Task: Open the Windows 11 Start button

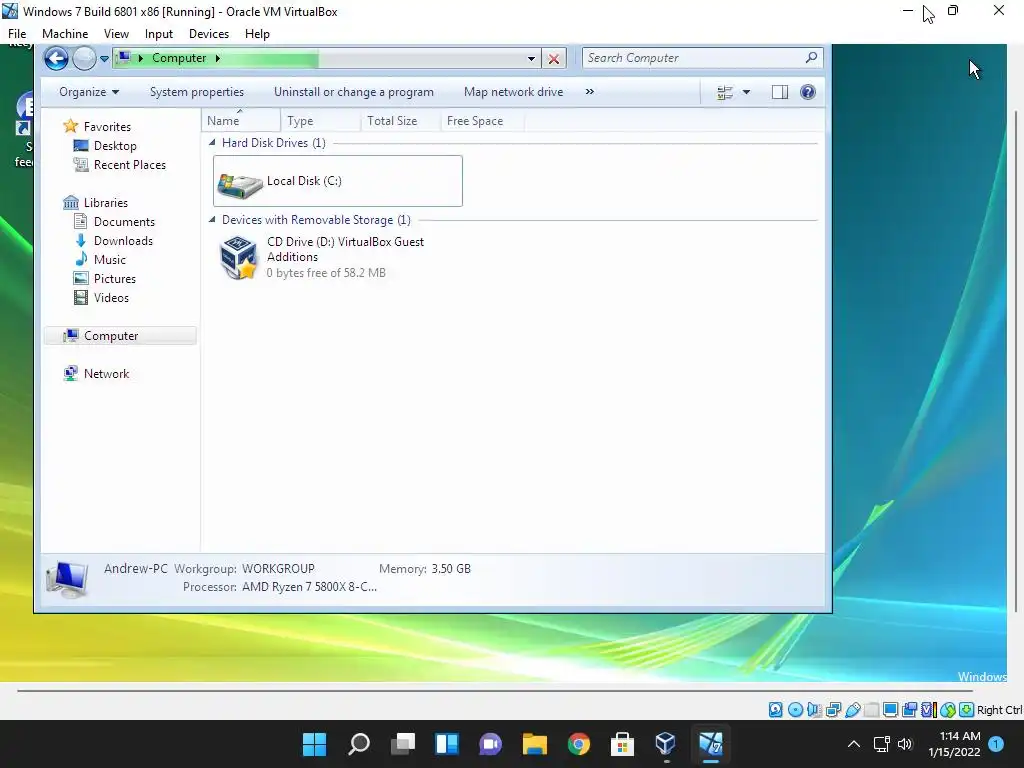Action: pyautogui.click(x=314, y=744)
